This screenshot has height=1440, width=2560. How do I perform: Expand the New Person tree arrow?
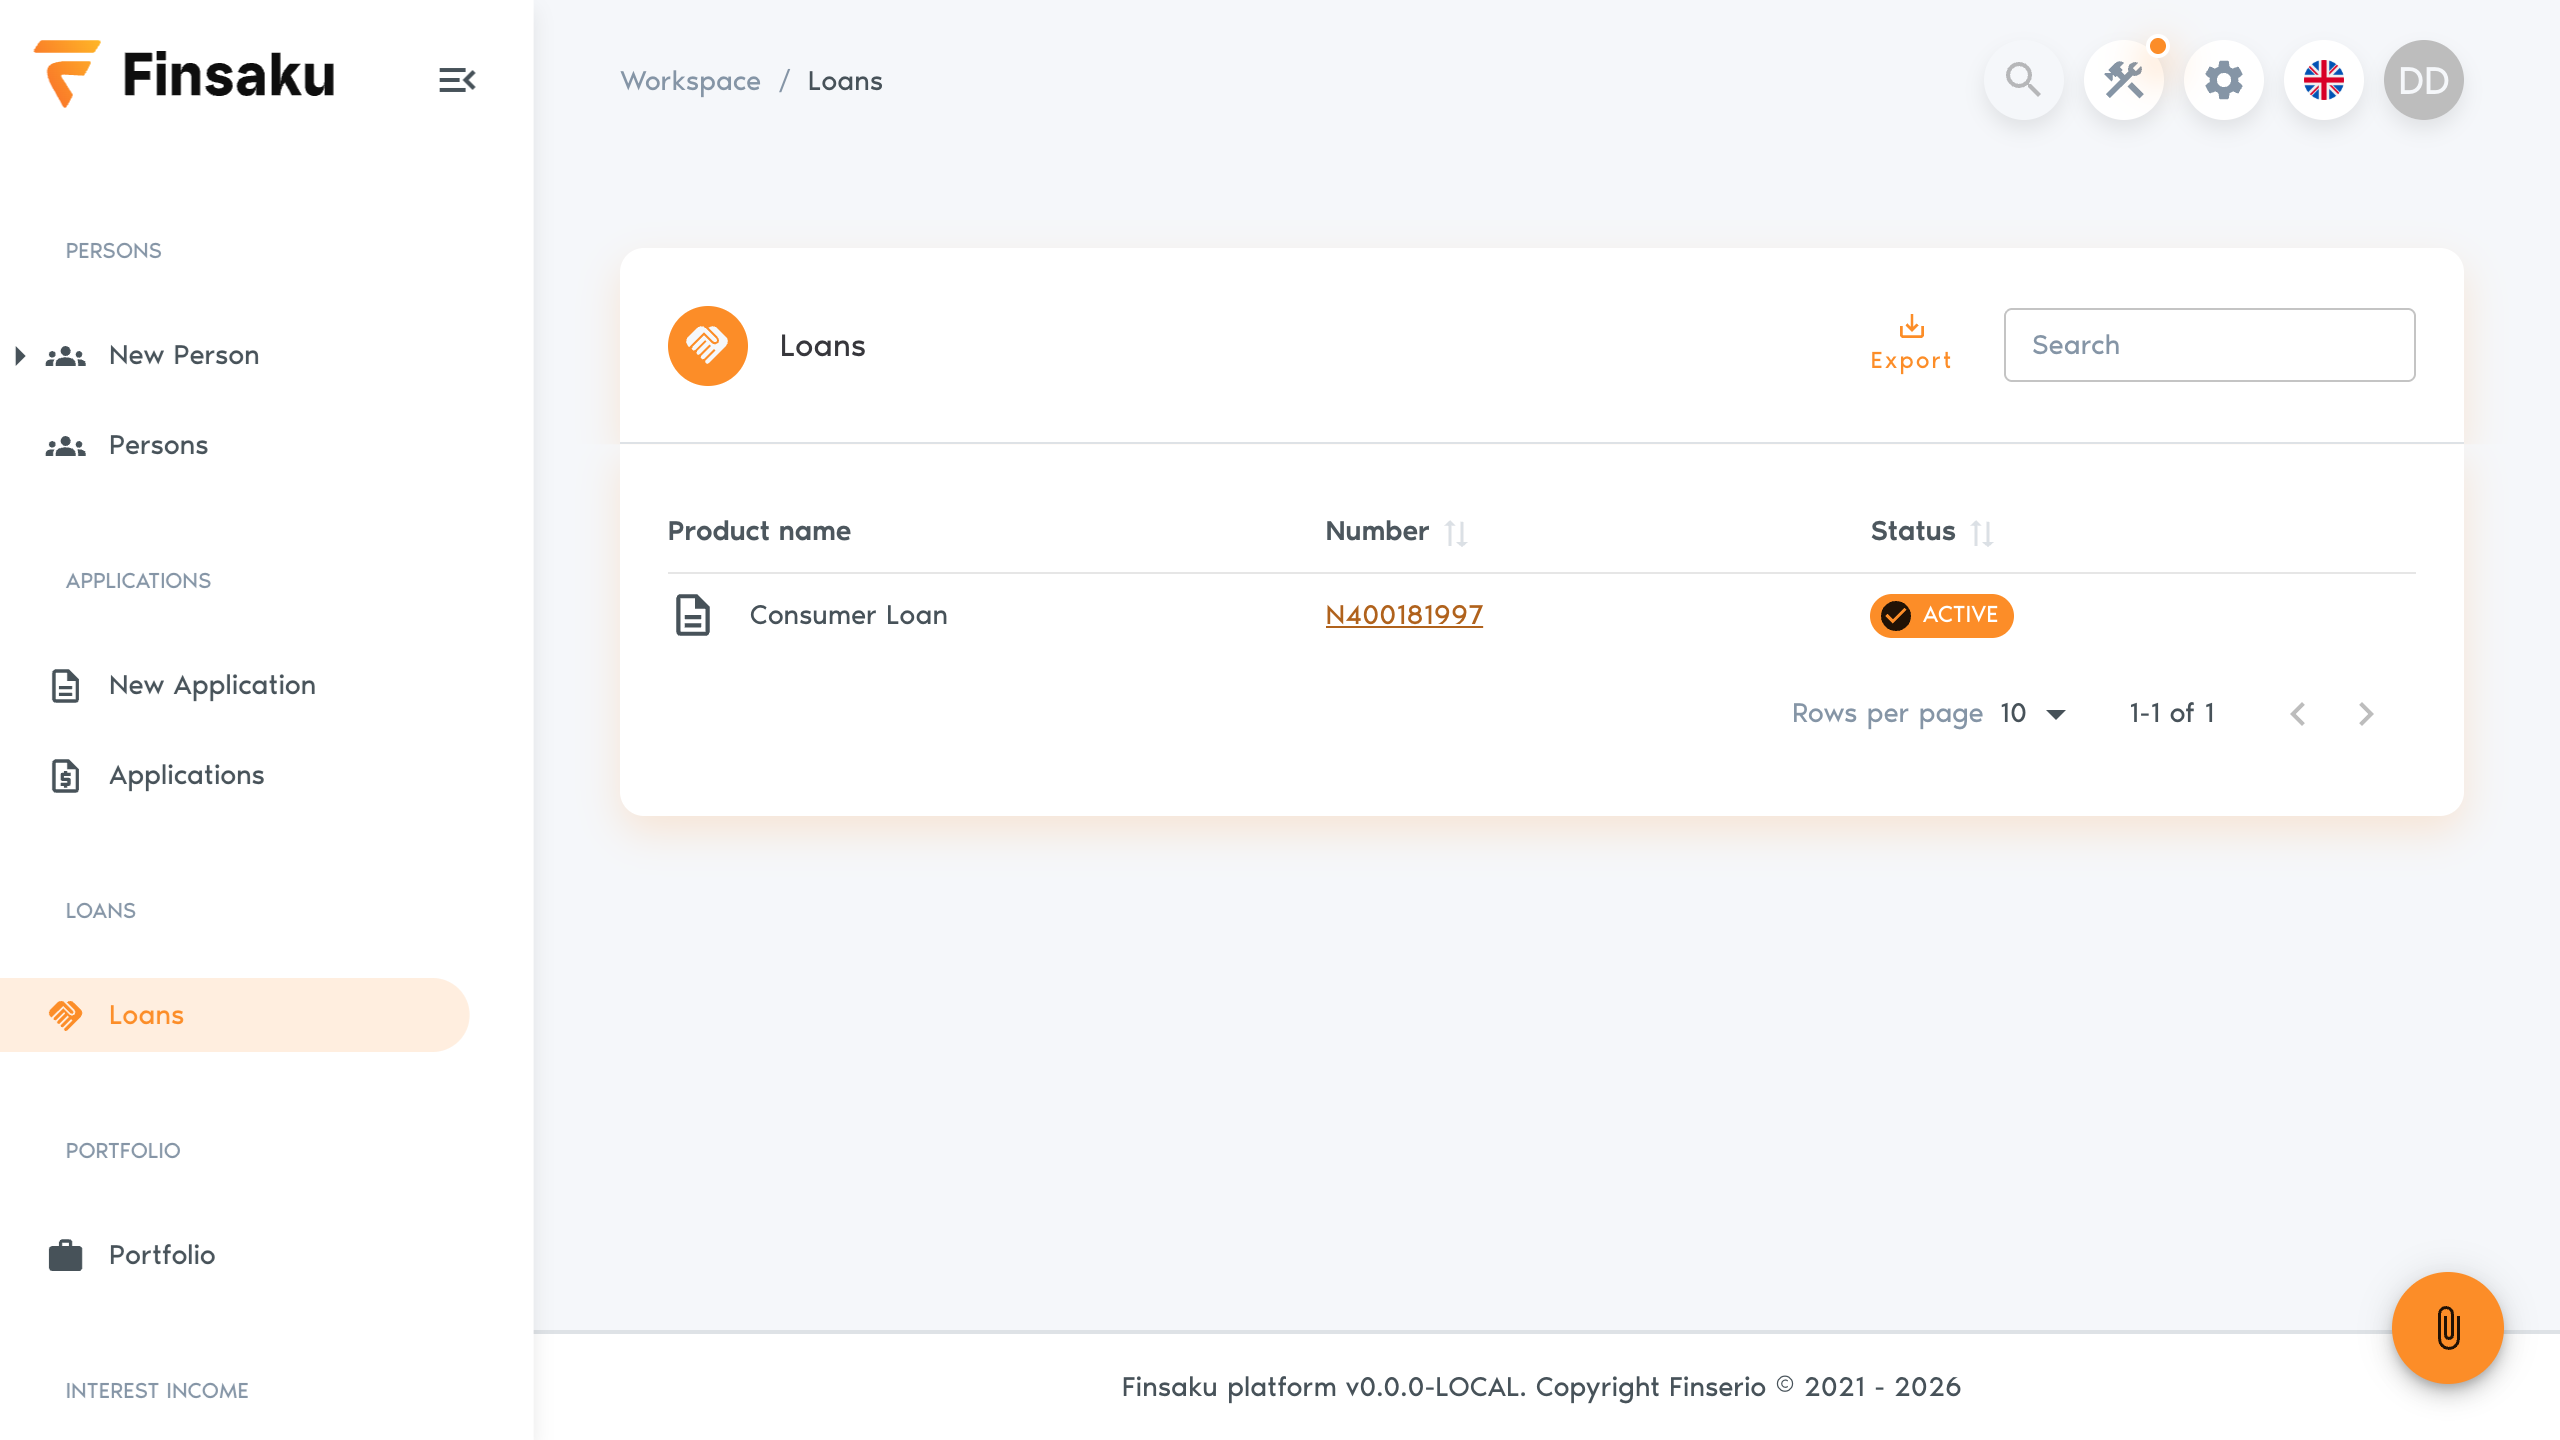click(x=20, y=356)
